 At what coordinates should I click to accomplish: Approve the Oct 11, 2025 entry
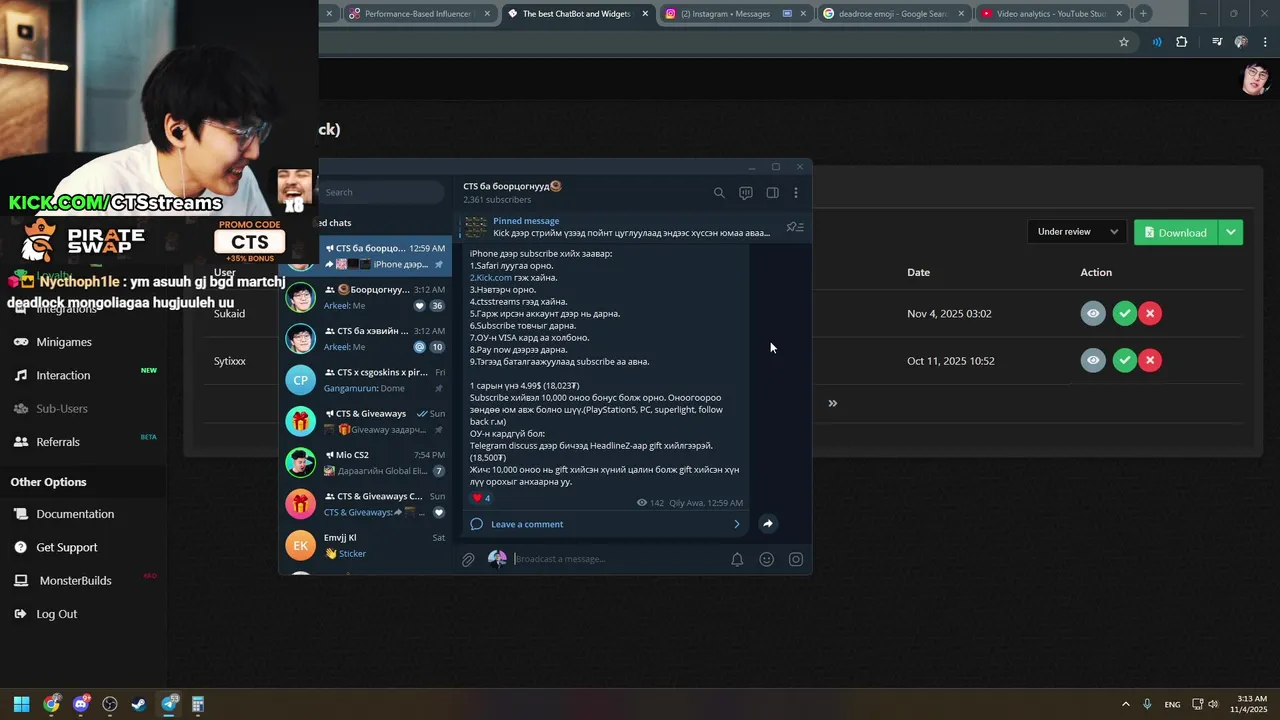pos(1125,360)
